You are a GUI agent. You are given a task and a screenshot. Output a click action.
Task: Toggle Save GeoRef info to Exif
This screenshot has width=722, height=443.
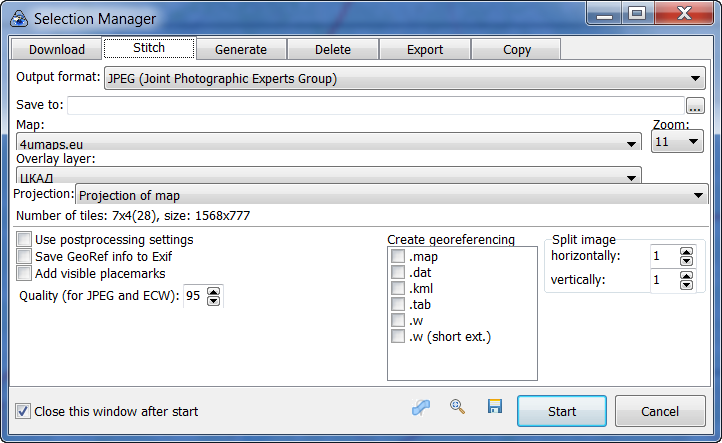tap(24, 257)
